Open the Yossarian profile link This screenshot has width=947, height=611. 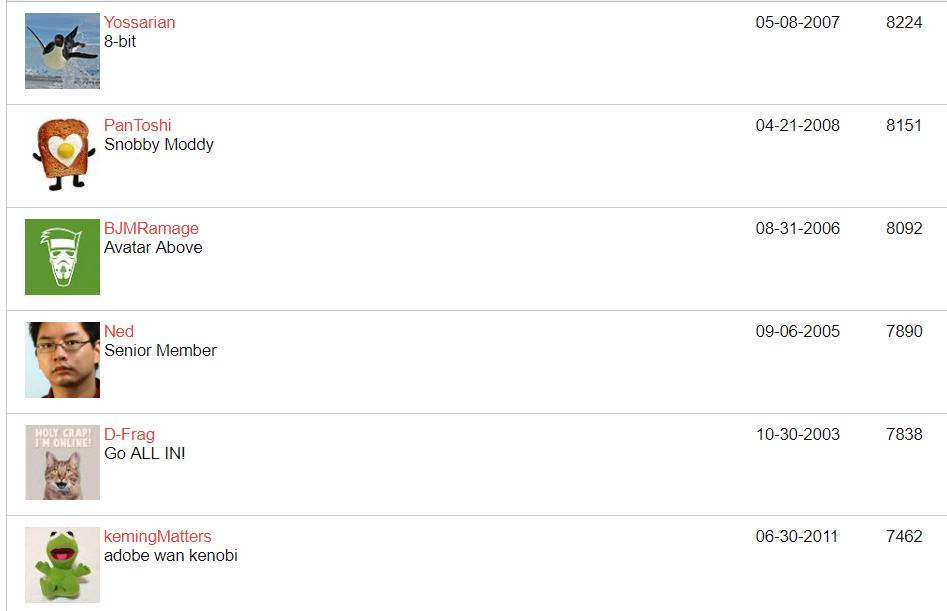(x=140, y=22)
